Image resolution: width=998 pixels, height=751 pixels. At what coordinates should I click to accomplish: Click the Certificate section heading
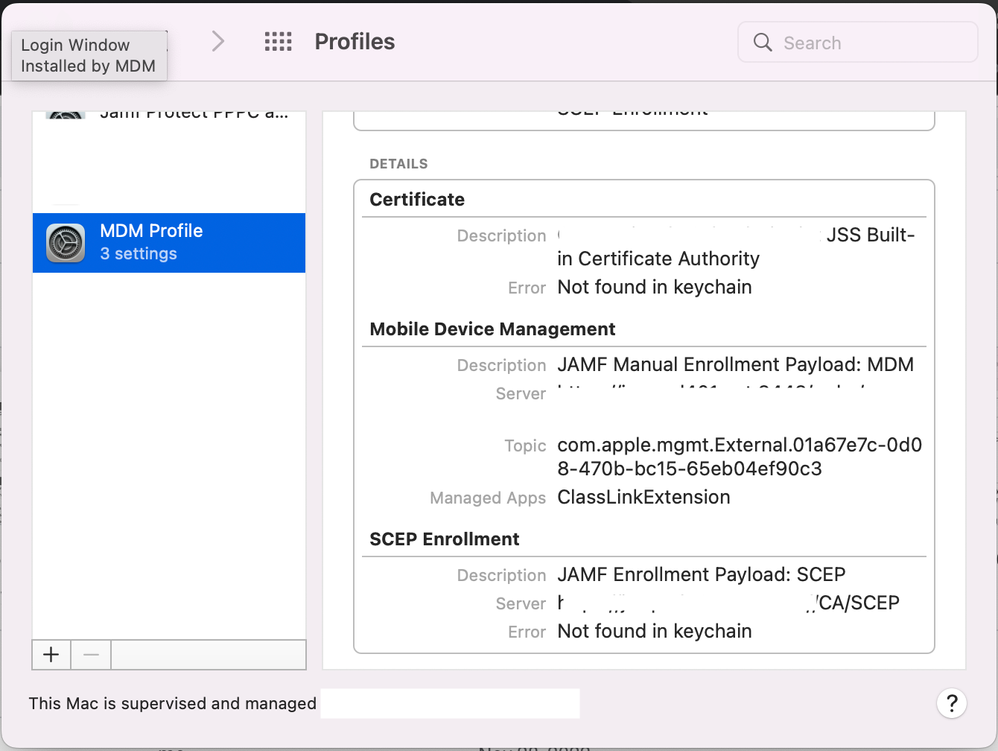pyautogui.click(x=417, y=200)
